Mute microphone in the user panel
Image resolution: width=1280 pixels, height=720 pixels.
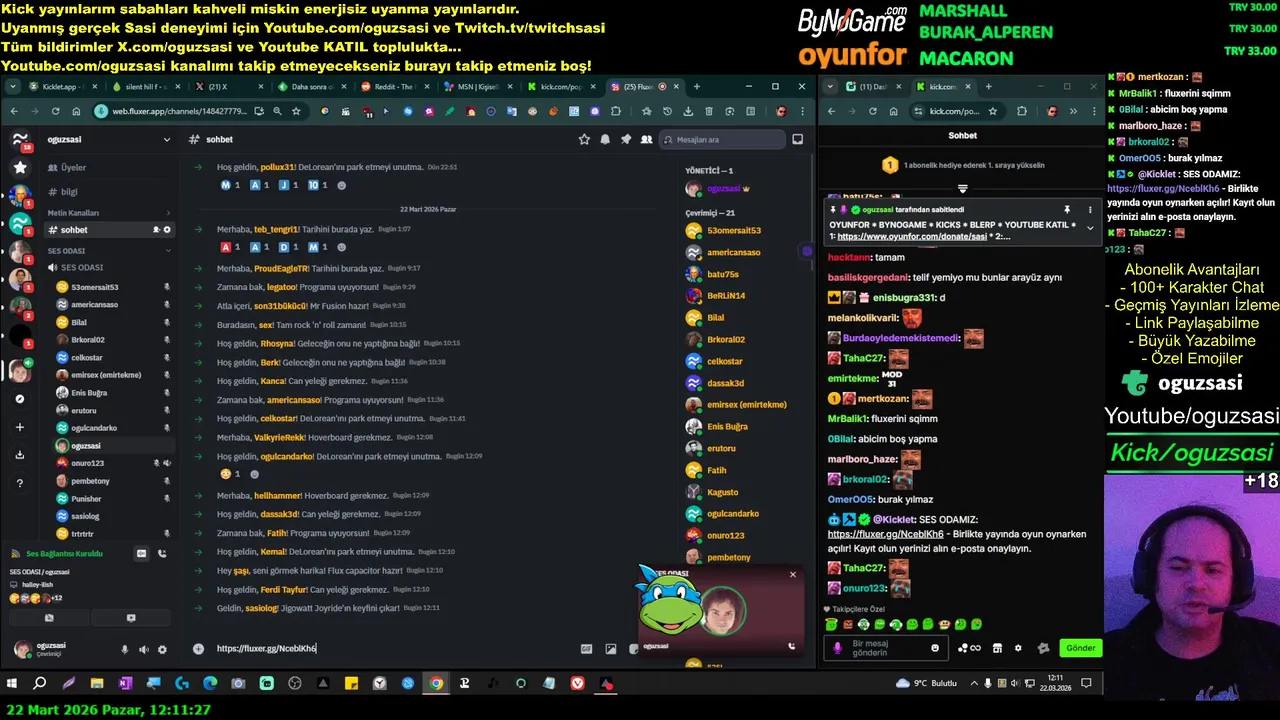pyautogui.click(x=125, y=650)
